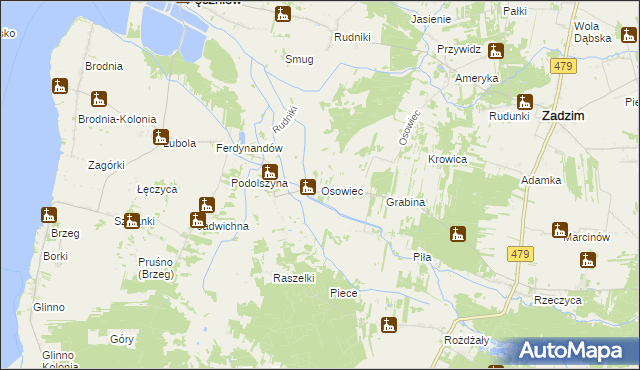
Task: Select the Rożdżały label
Action: (467, 340)
